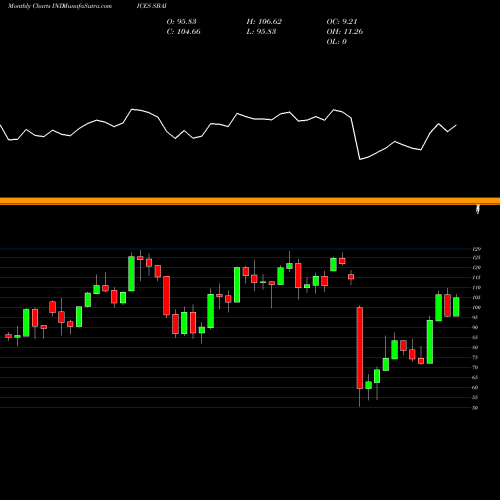This screenshot has height=500, width=500.
Task: Click the 'OC: 9.21' reading
Action: tap(342, 21)
